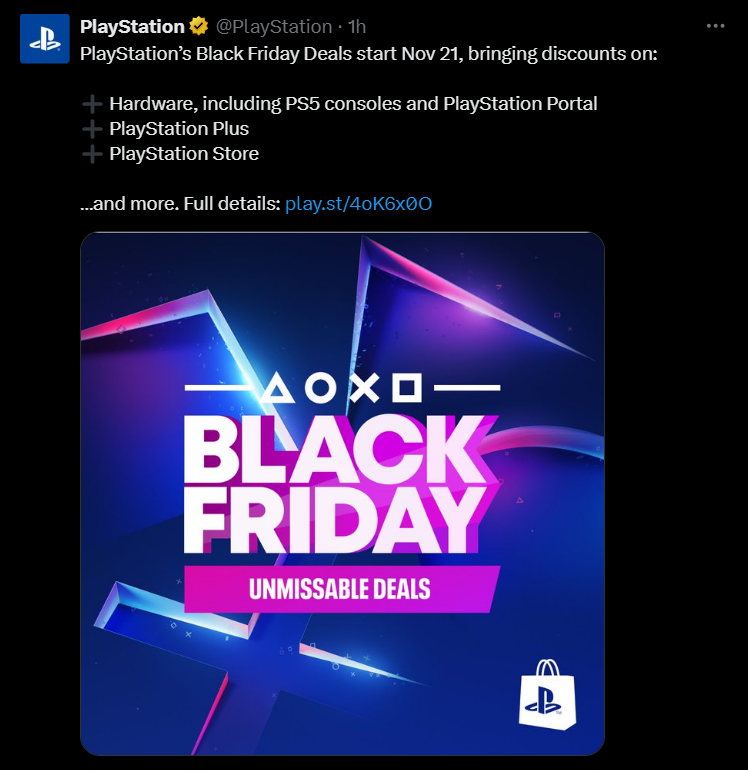This screenshot has height=770, width=748.
Task: Click the triangle symbol in the promo image
Action: coord(280,387)
